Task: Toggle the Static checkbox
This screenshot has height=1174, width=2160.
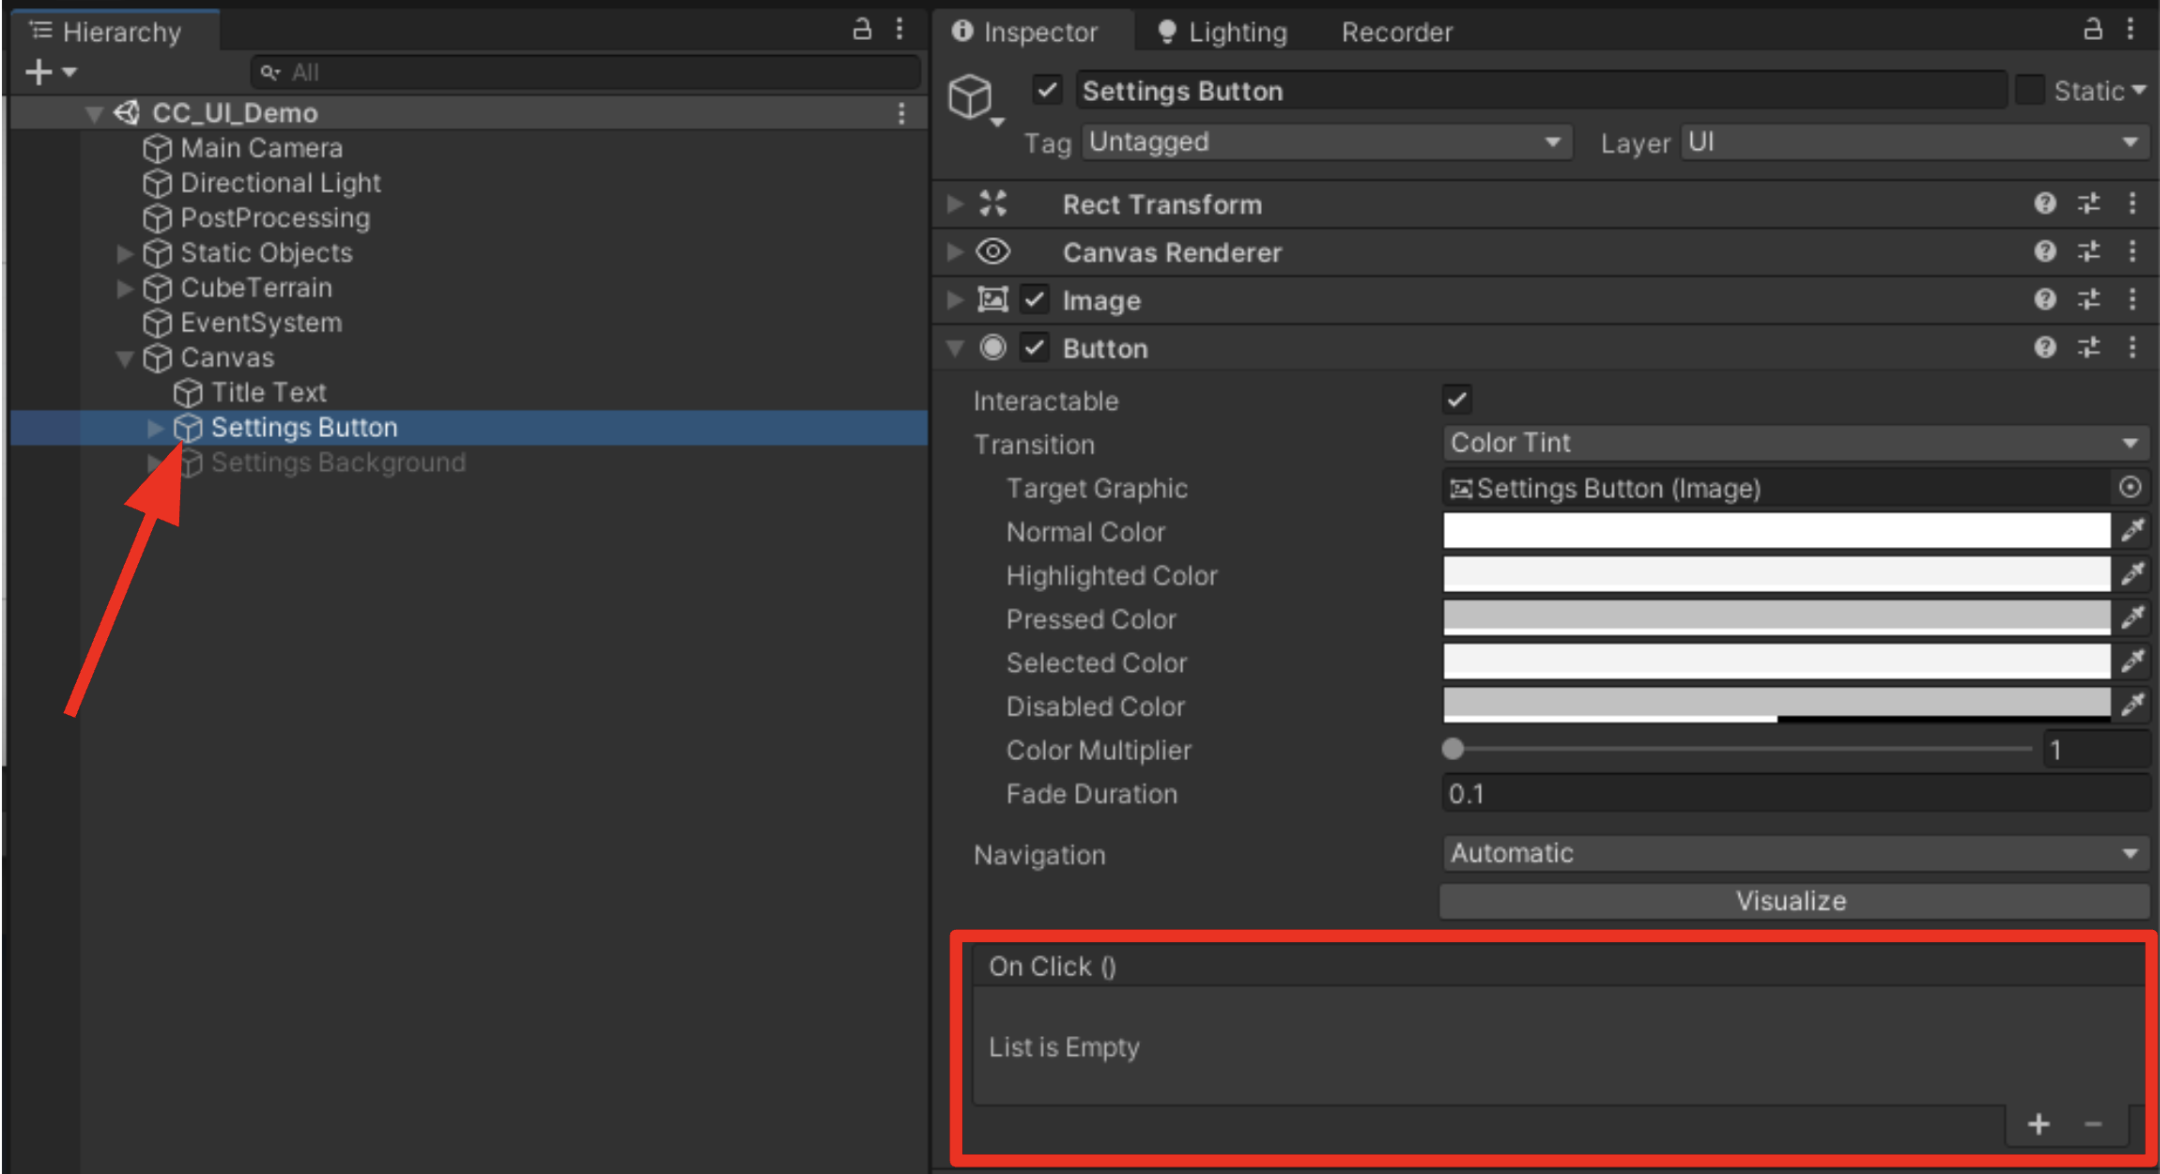Action: (x=2029, y=90)
